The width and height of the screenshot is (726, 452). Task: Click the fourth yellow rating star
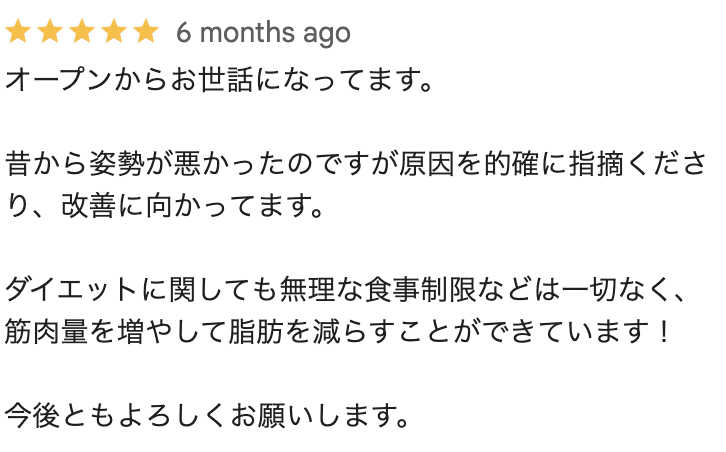[x=114, y=31]
